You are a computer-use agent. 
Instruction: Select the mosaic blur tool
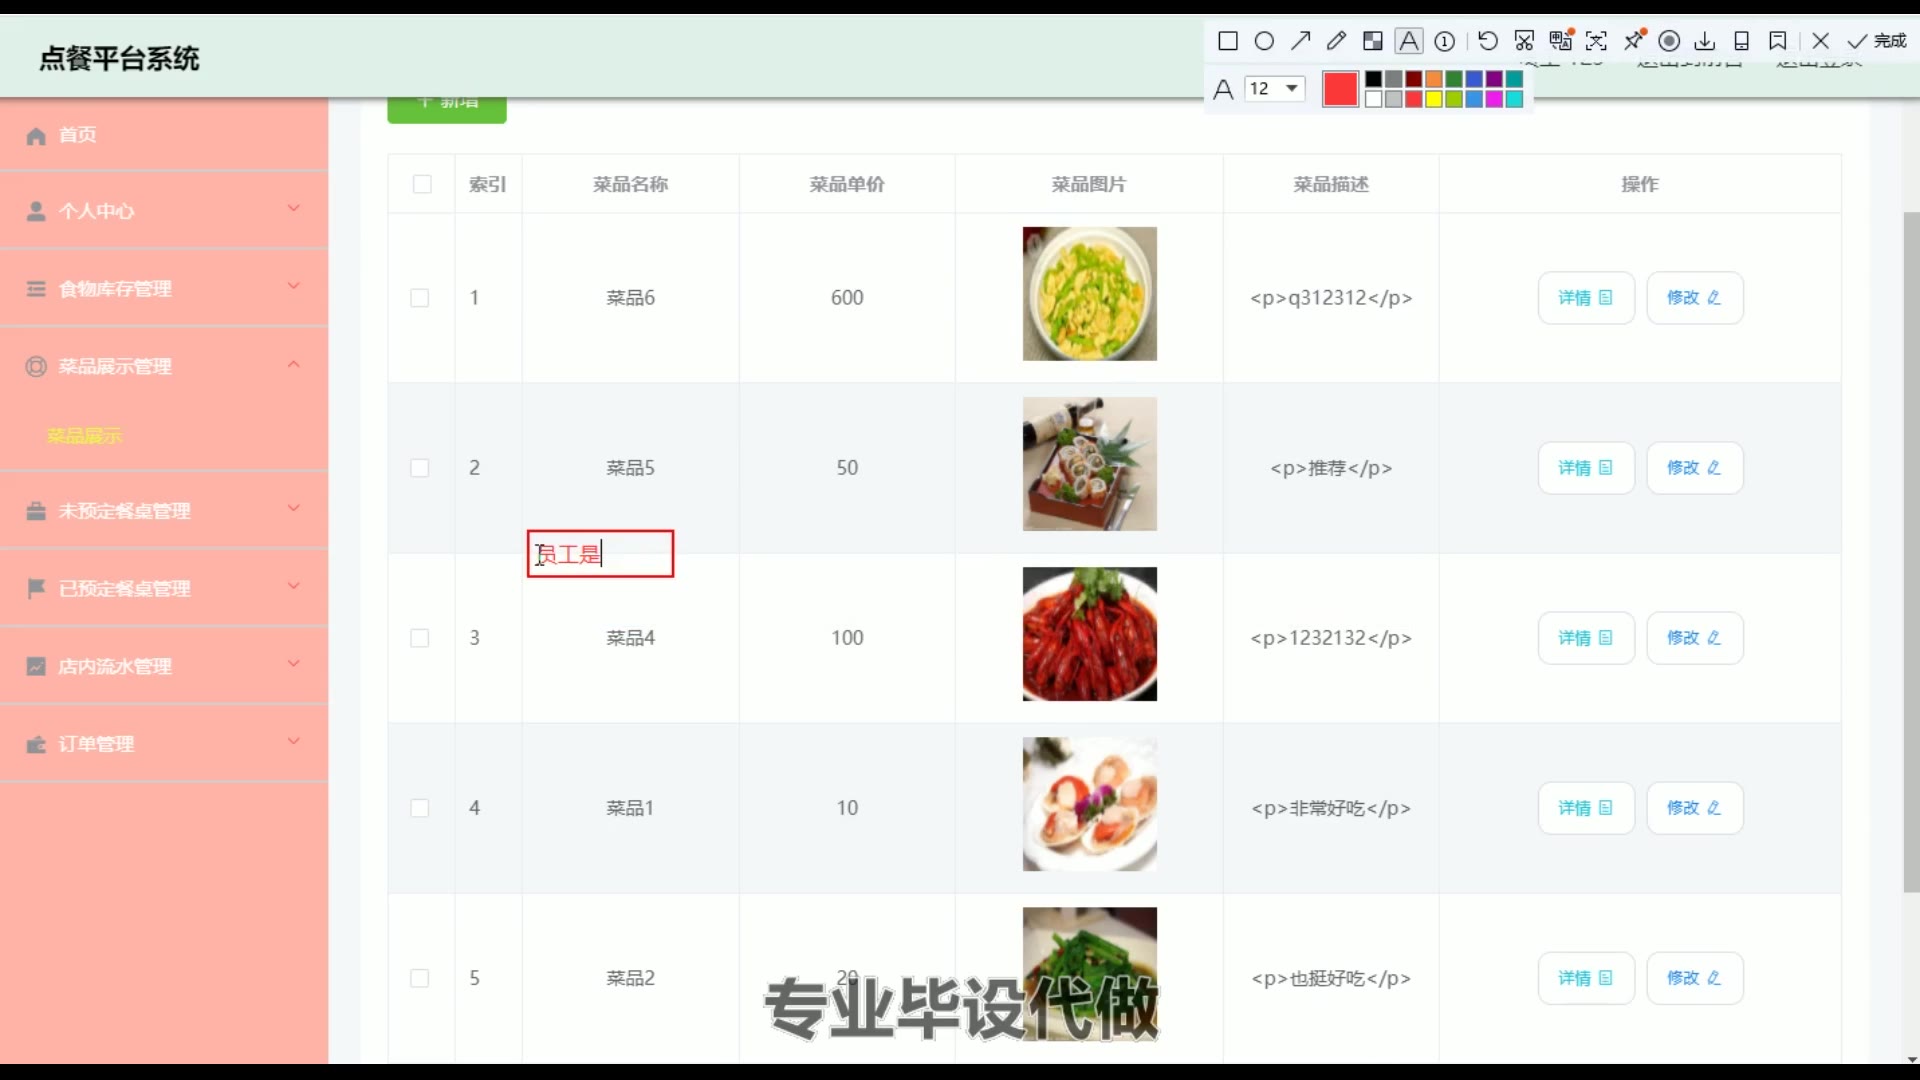[1373, 41]
